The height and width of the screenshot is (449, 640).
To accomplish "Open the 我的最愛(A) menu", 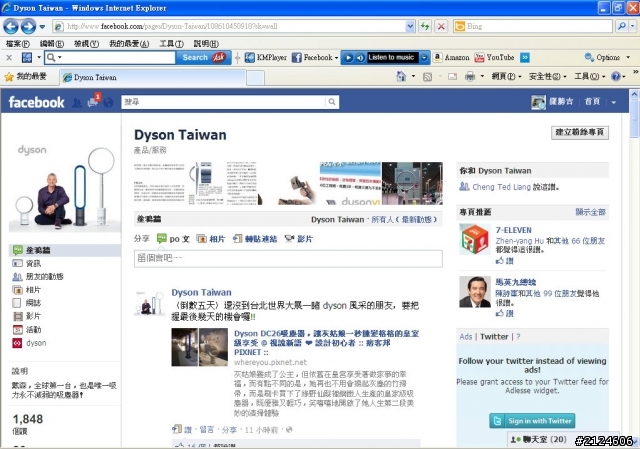I will pyautogui.click(x=129, y=44).
